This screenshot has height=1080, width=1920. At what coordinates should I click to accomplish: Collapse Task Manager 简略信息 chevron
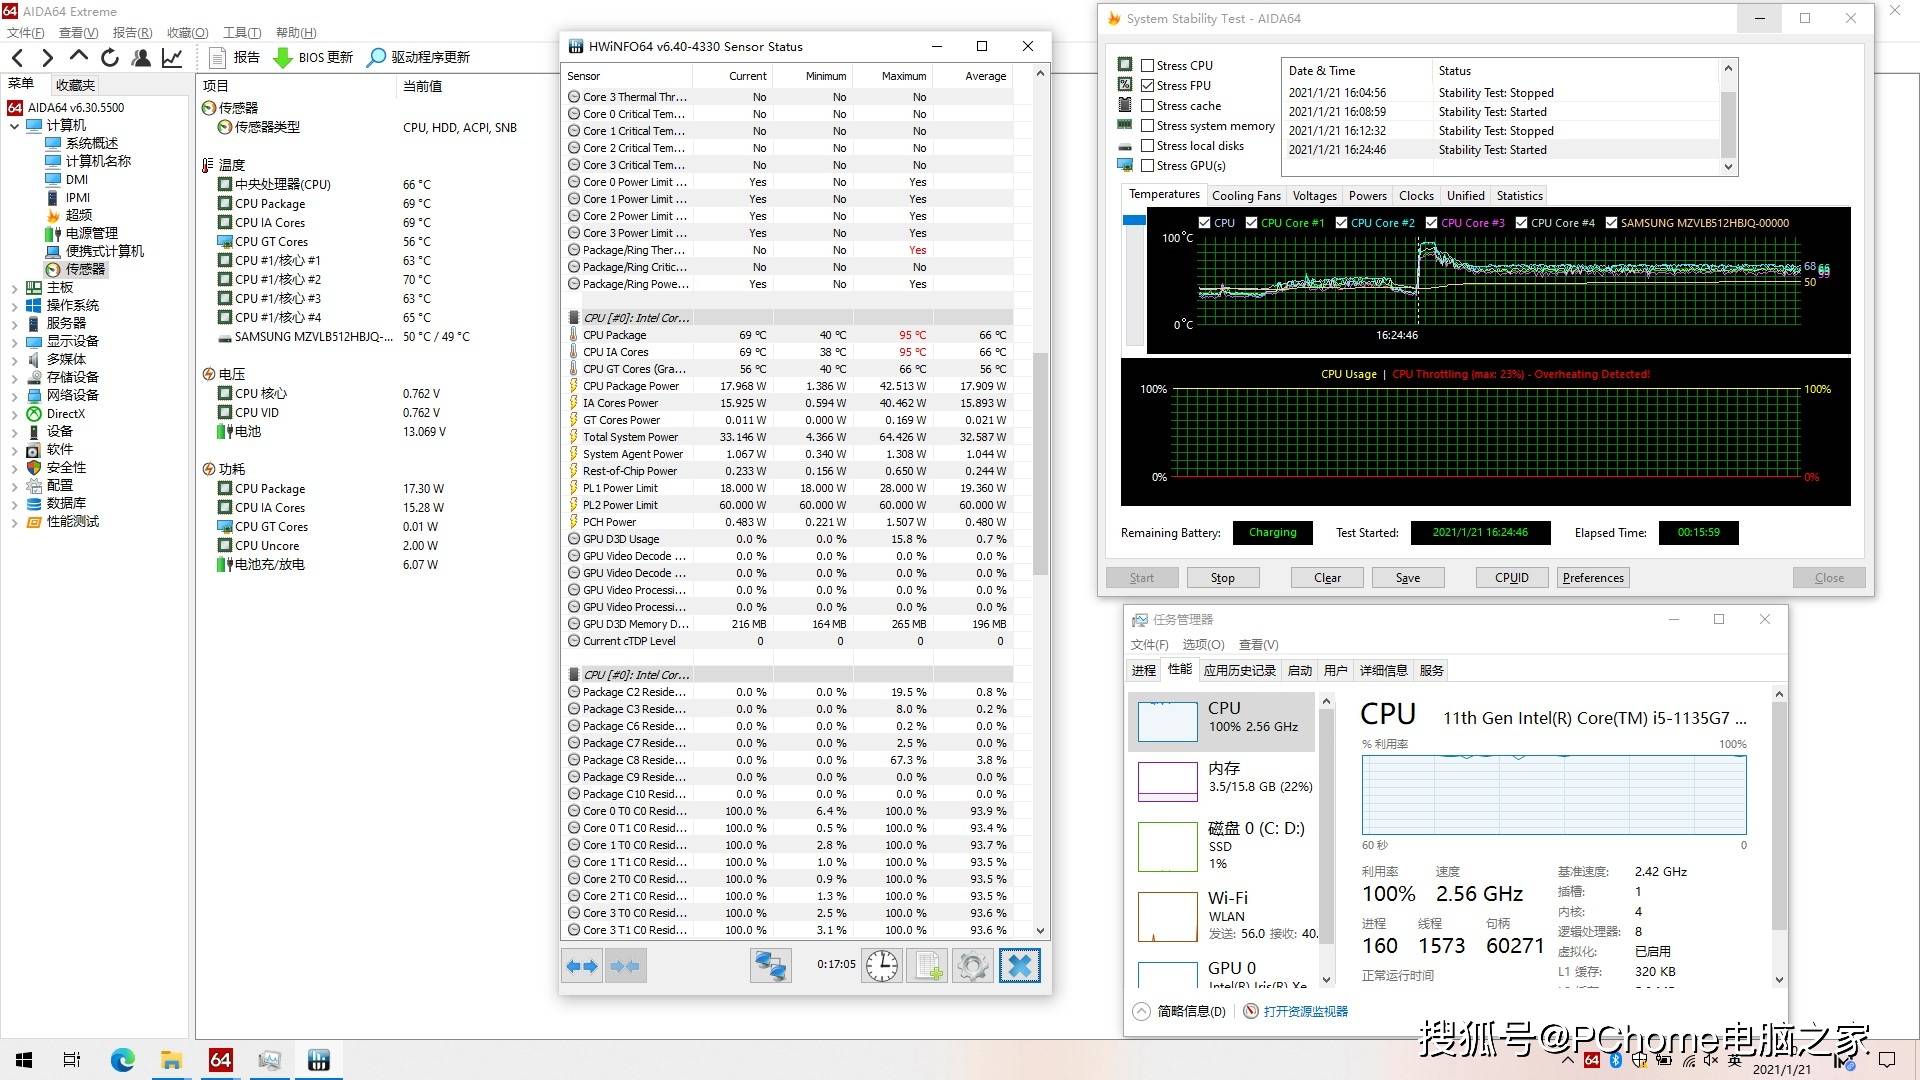[x=1141, y=1012]
